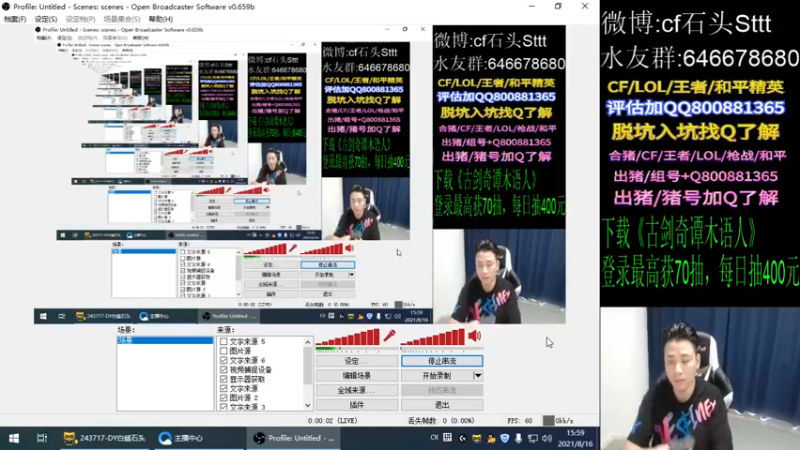
Task: Stop streaming with 停止串流
Action: pyautogui.click(x=442, y=361)
